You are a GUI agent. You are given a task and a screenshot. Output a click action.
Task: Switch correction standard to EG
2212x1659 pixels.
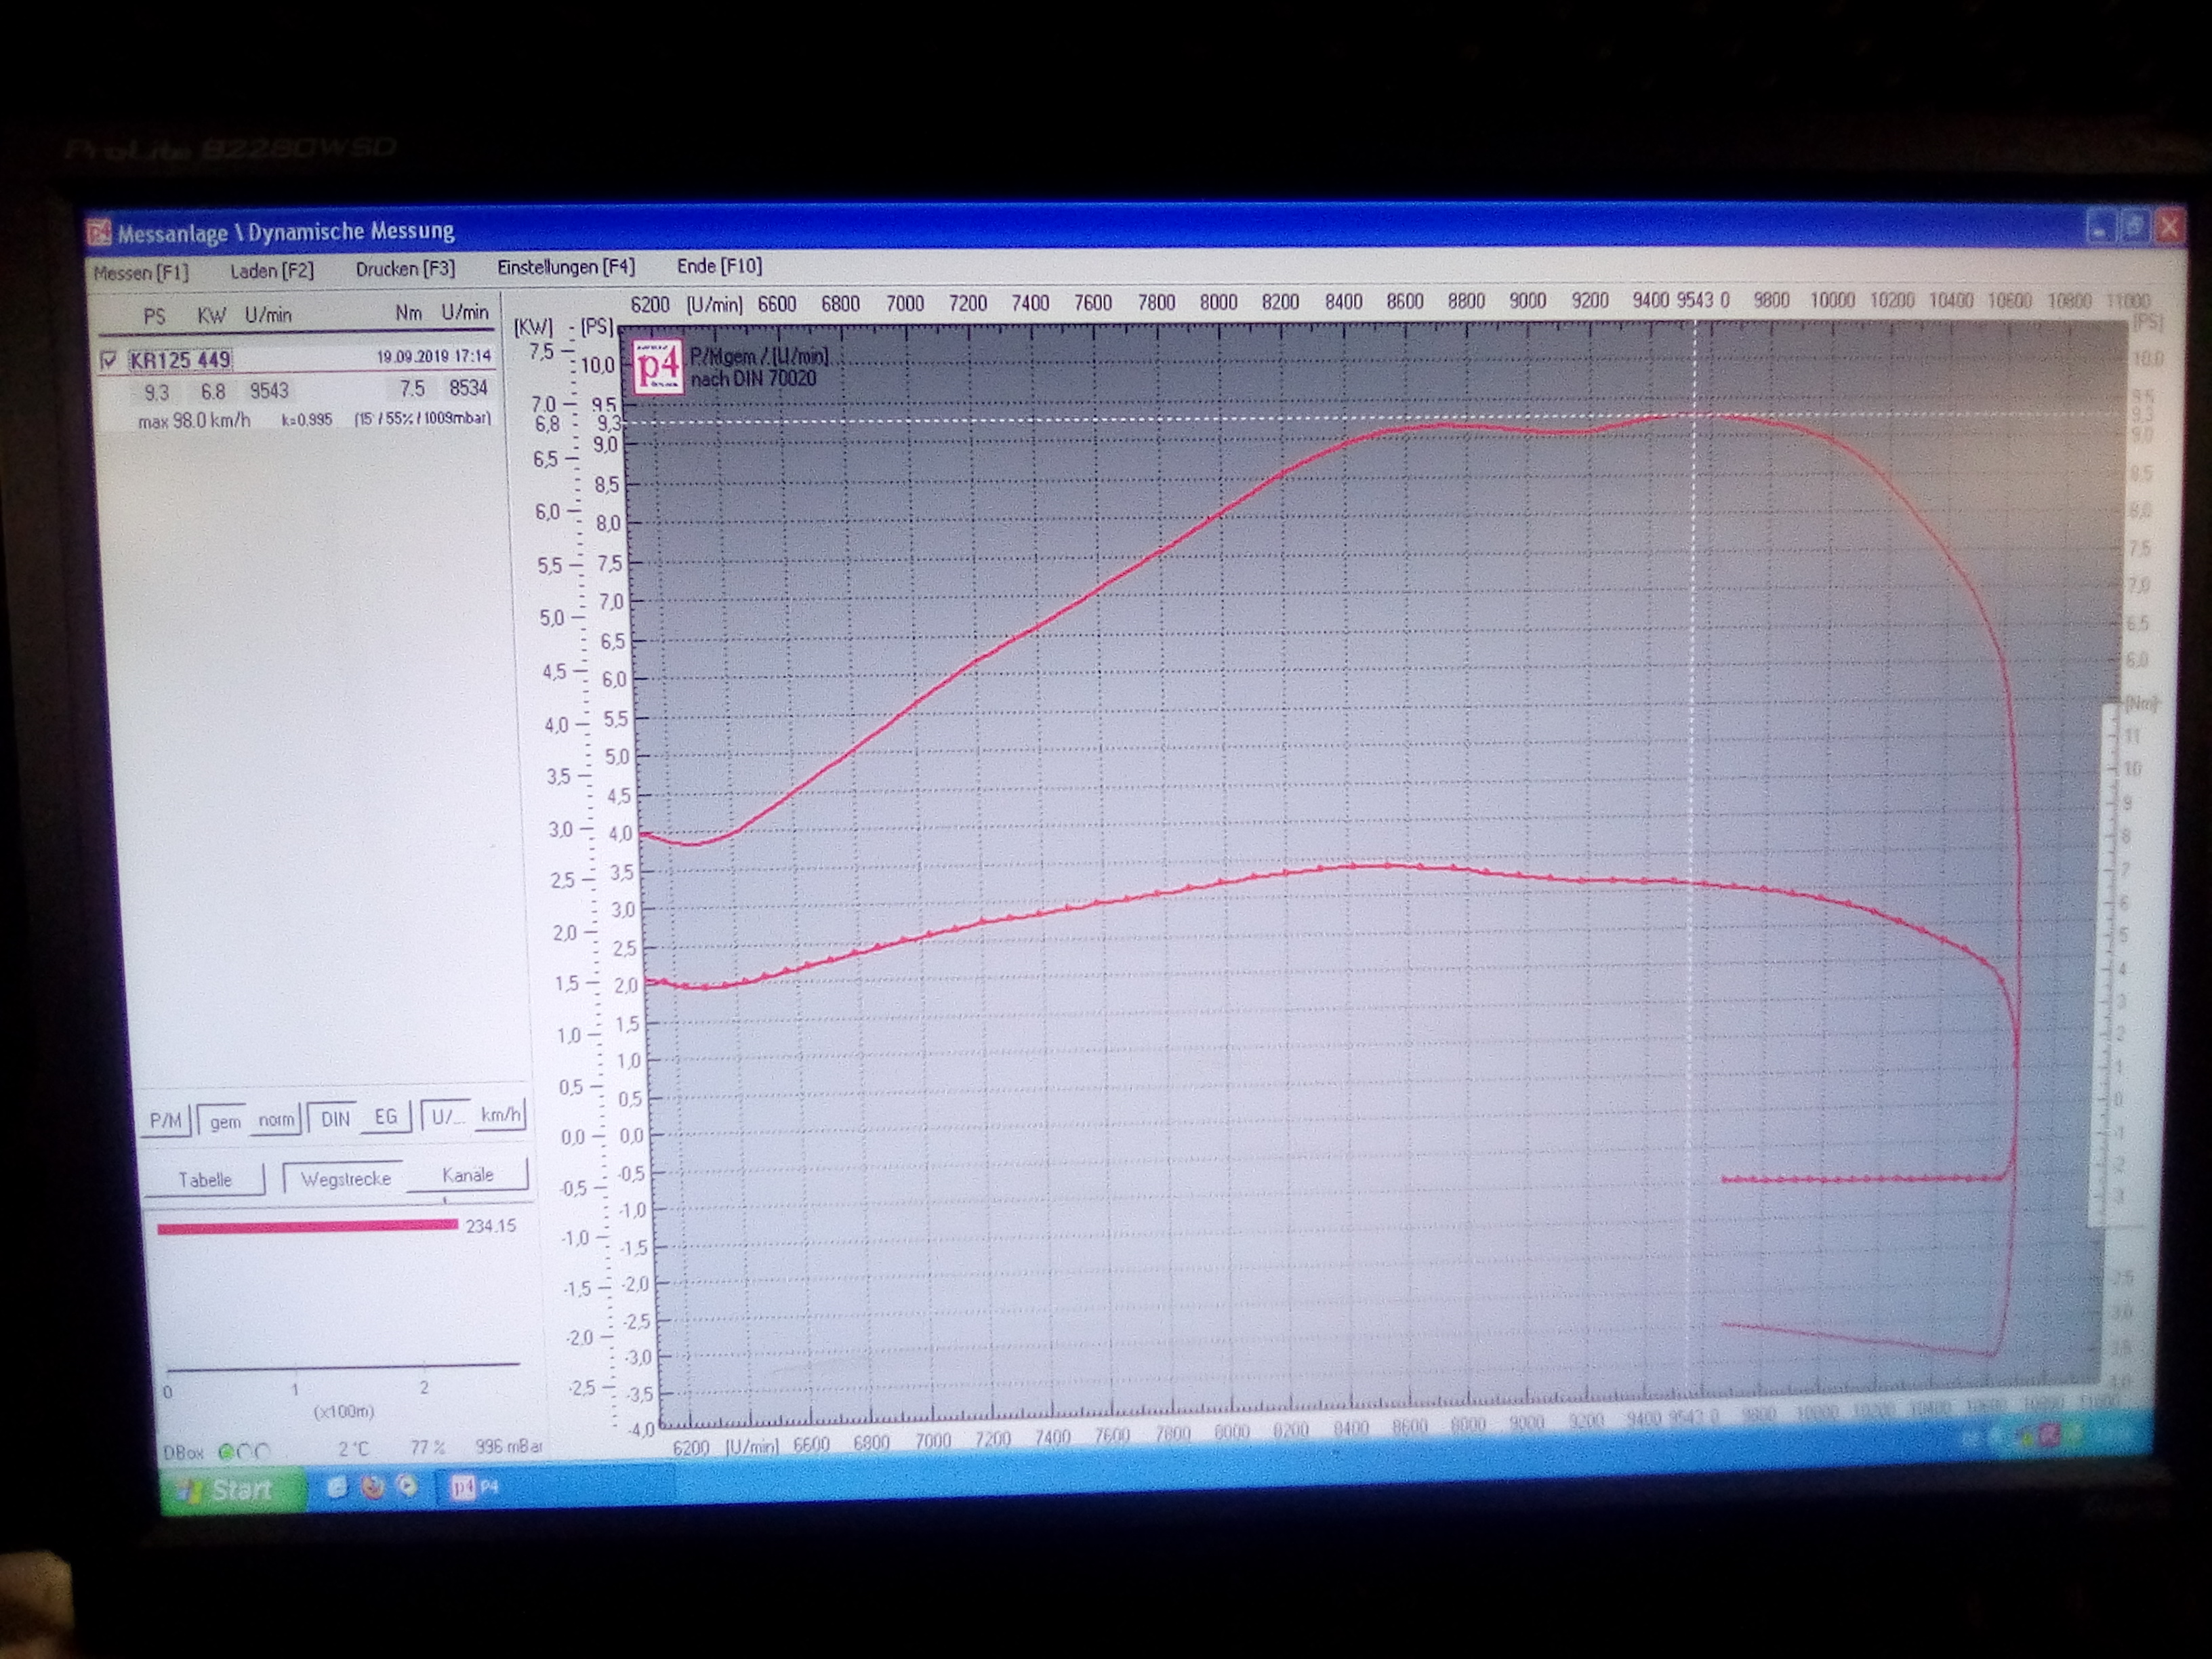point(385,1117)
